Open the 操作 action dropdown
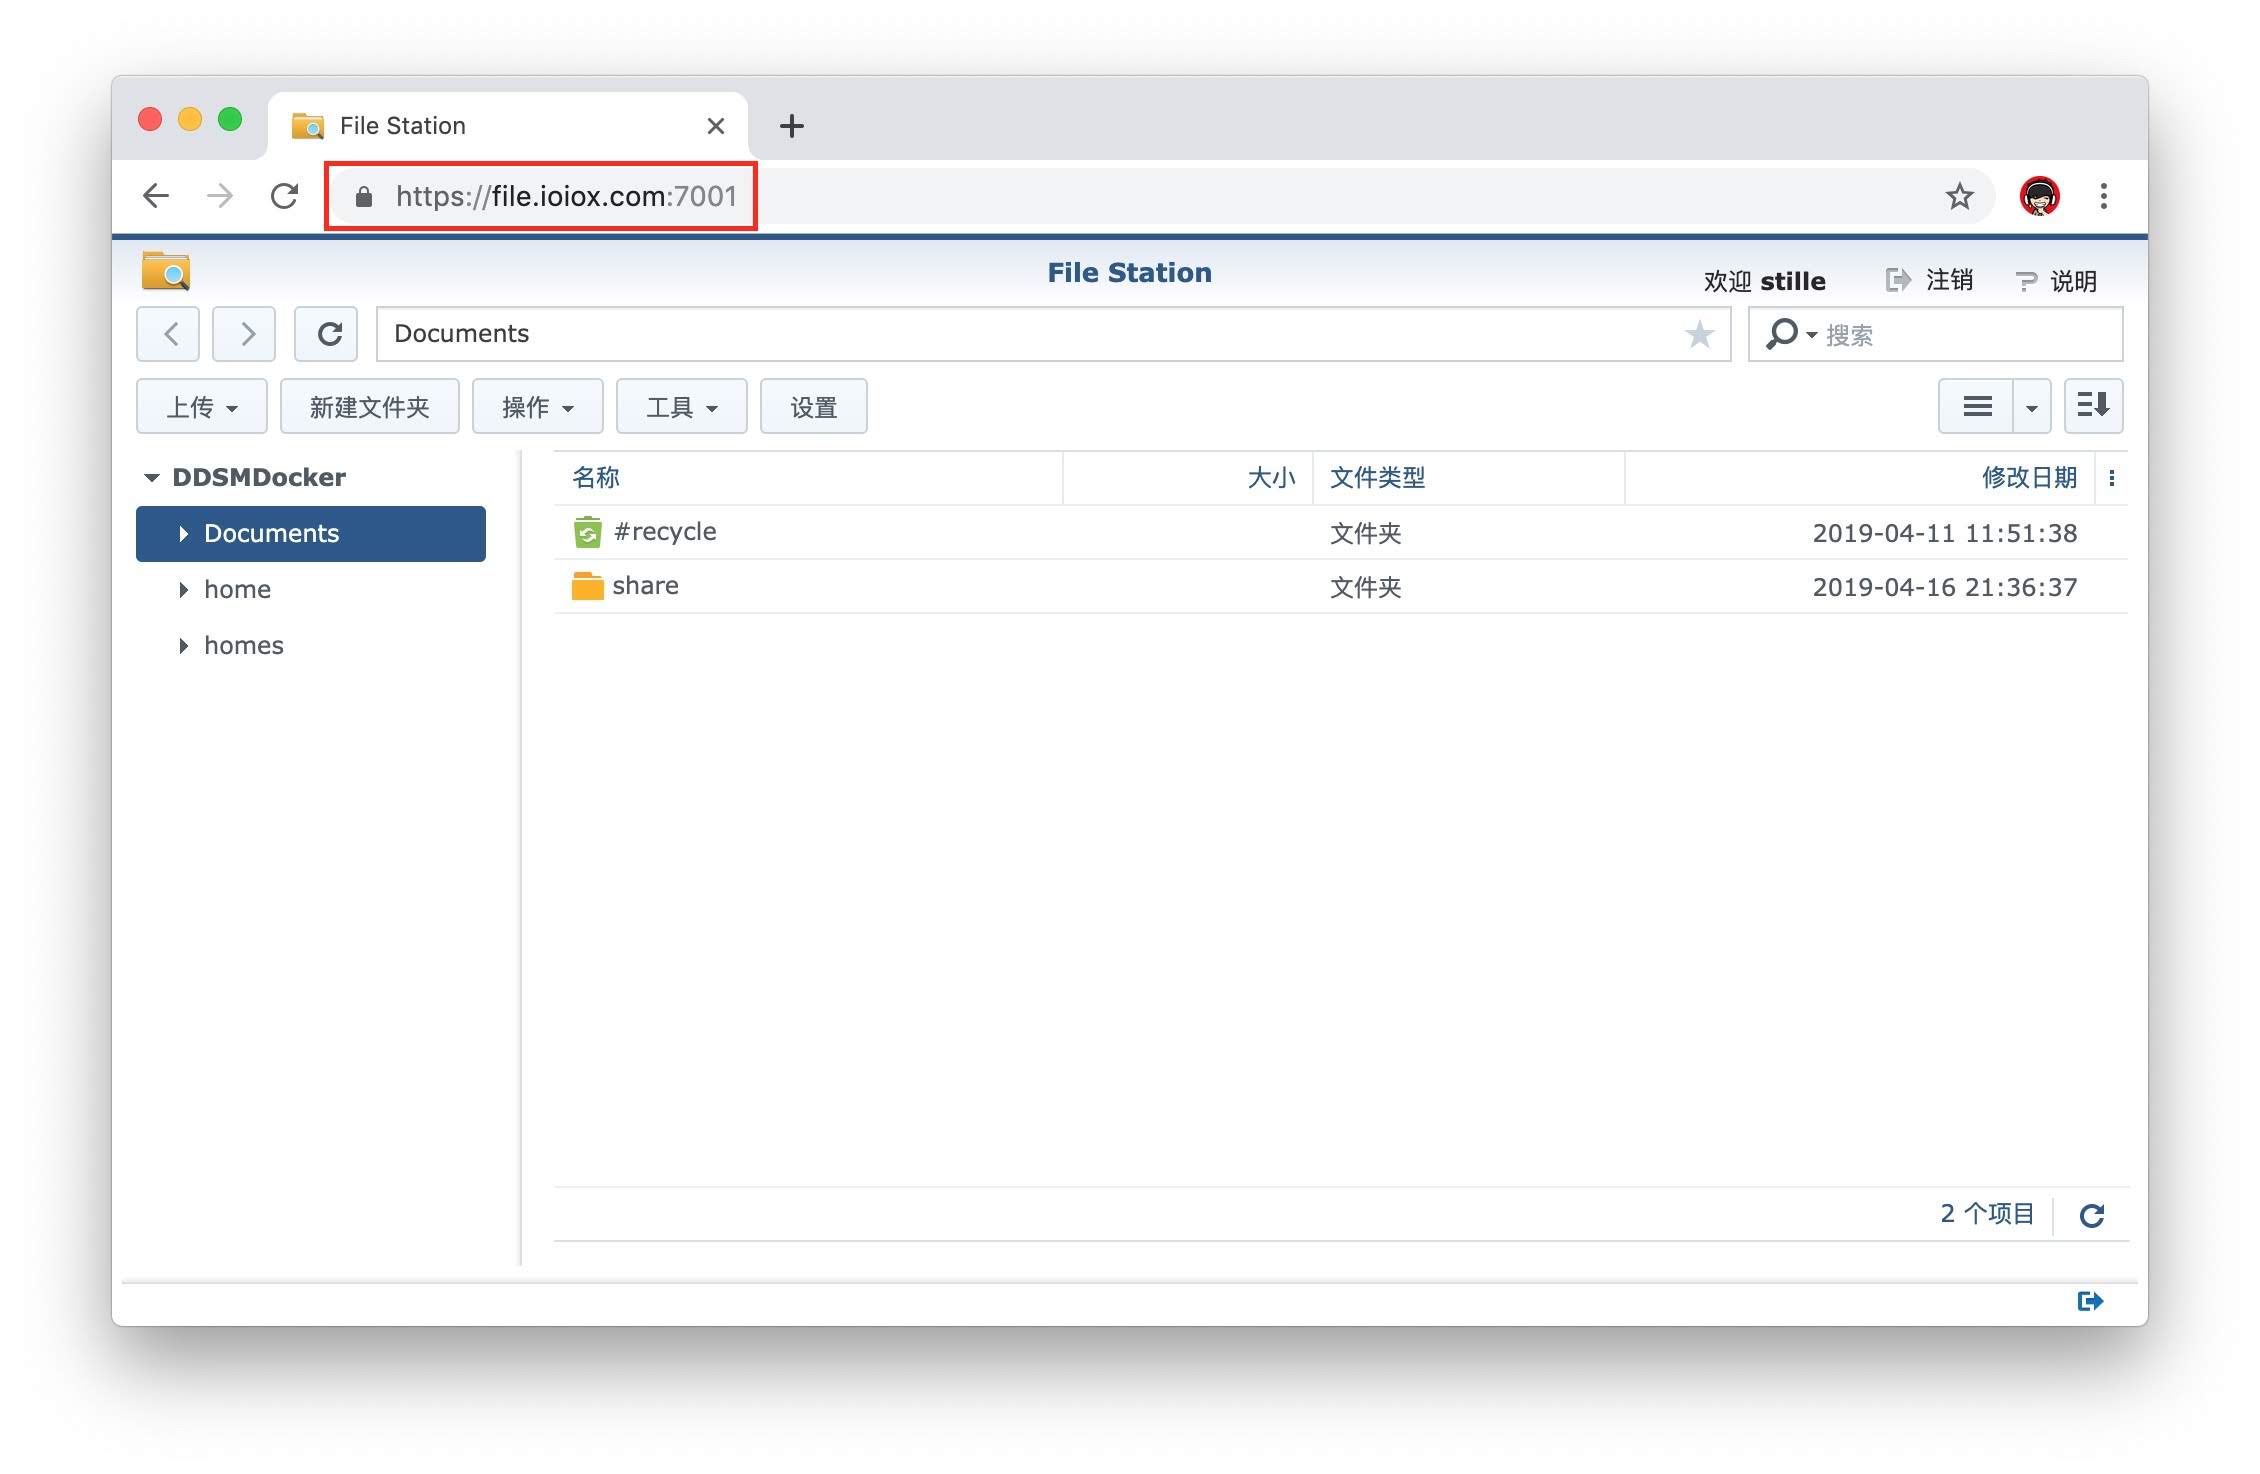This screenshot has height=1474, width=2260. (537, 407)
